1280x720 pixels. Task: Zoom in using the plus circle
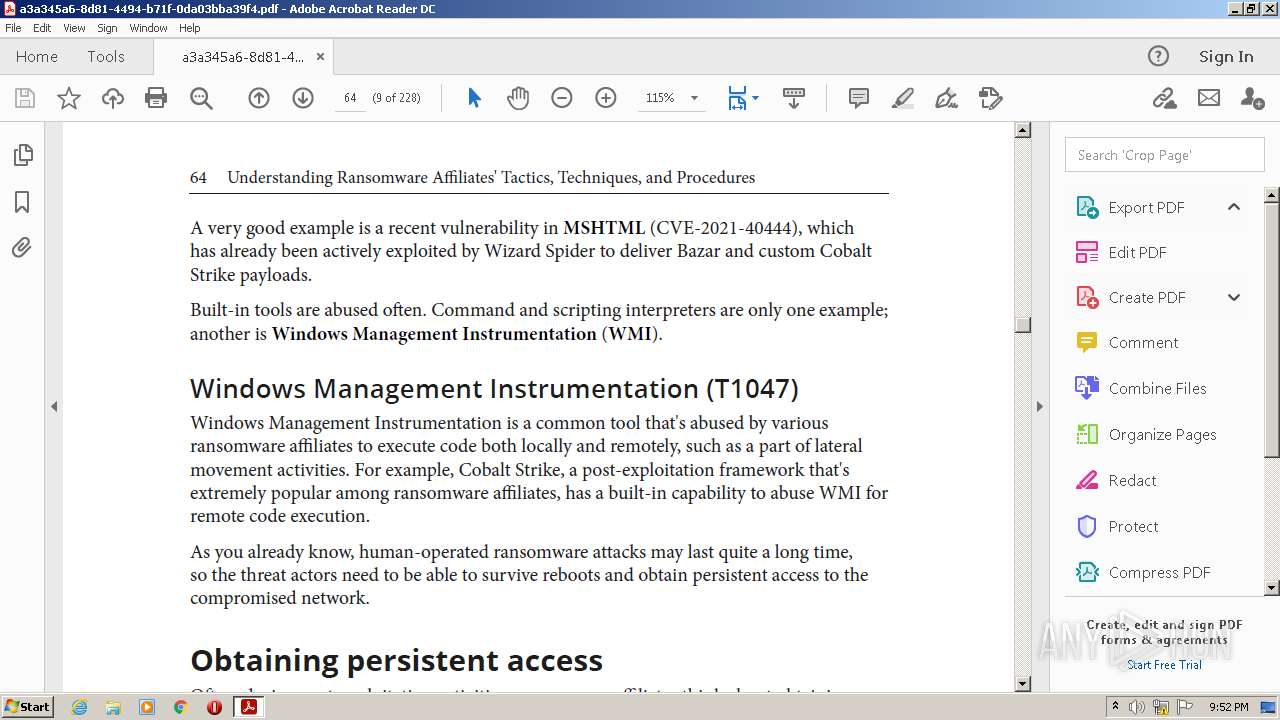[606, 98]
